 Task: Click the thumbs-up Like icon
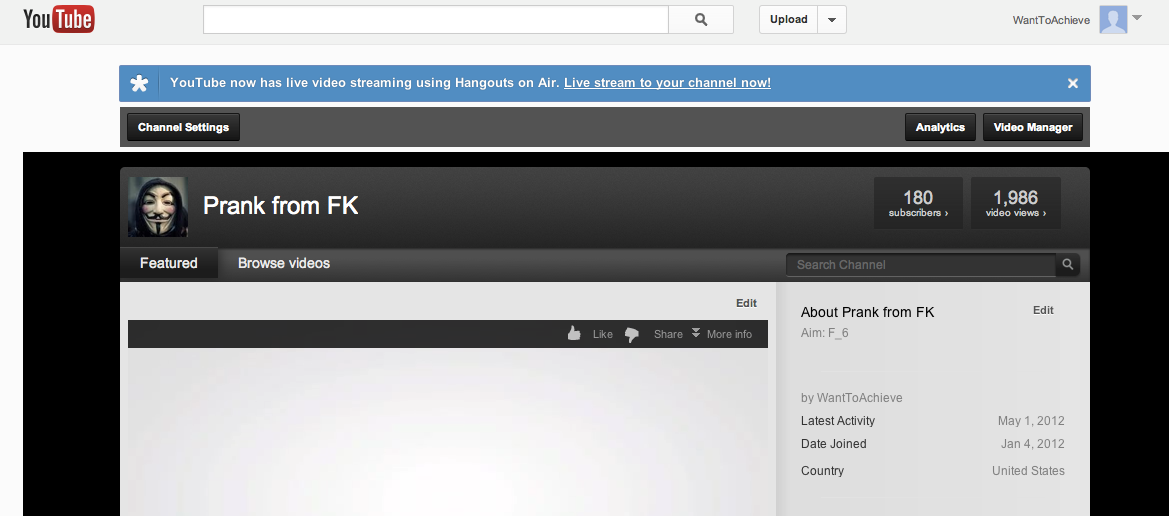(574, 333)
